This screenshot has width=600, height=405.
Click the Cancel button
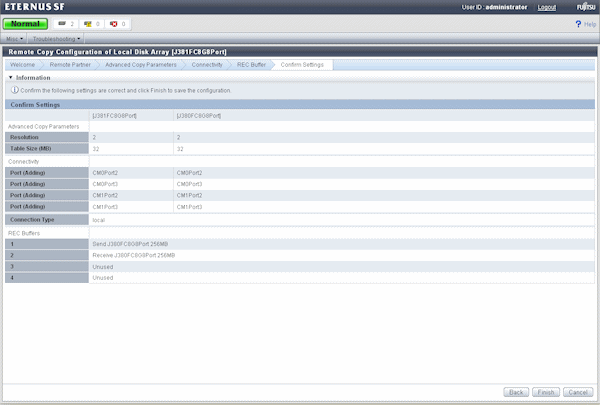click(578, 392)
